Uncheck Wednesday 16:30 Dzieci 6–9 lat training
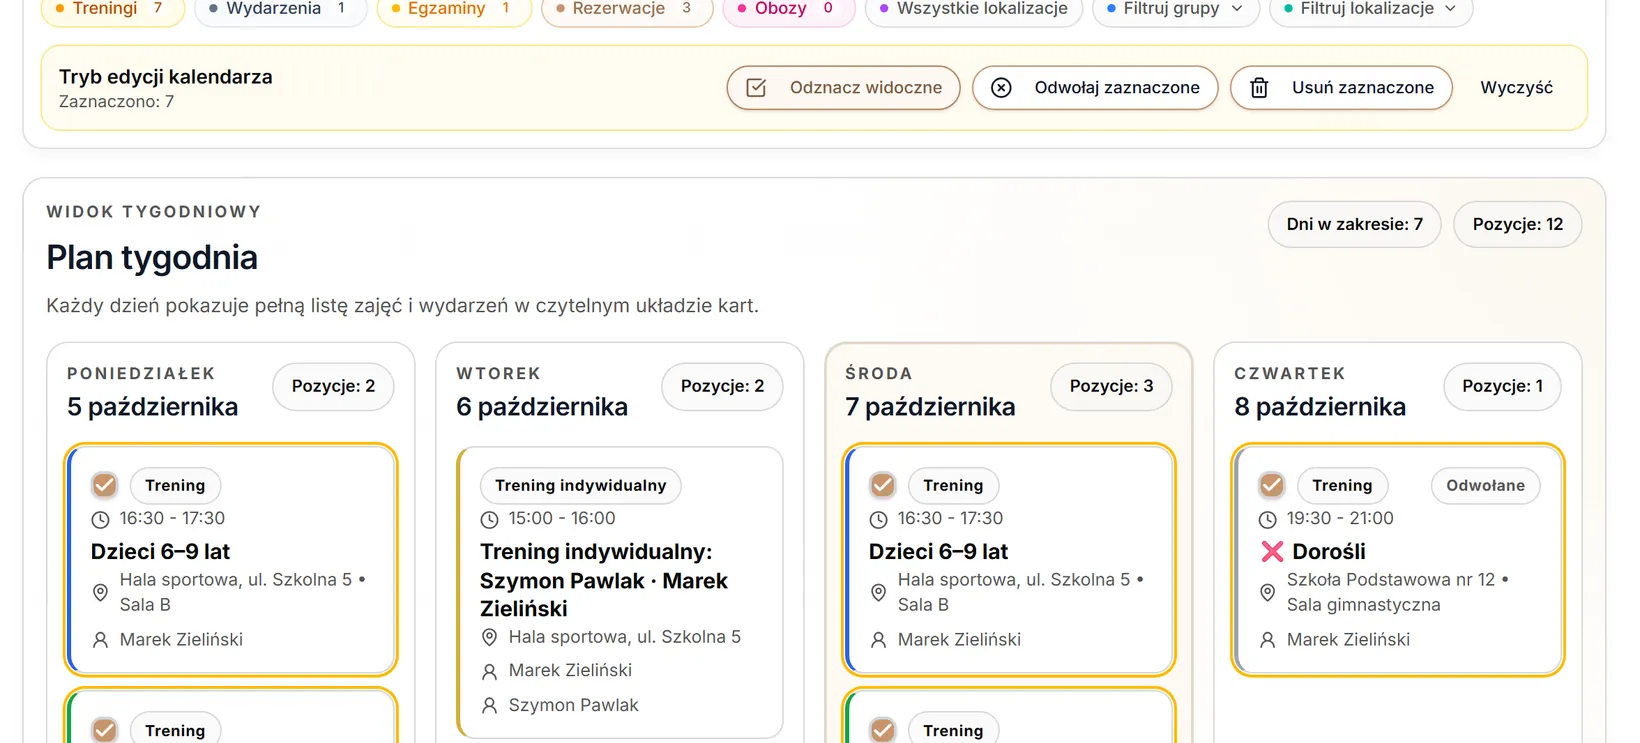 (883, 485)
